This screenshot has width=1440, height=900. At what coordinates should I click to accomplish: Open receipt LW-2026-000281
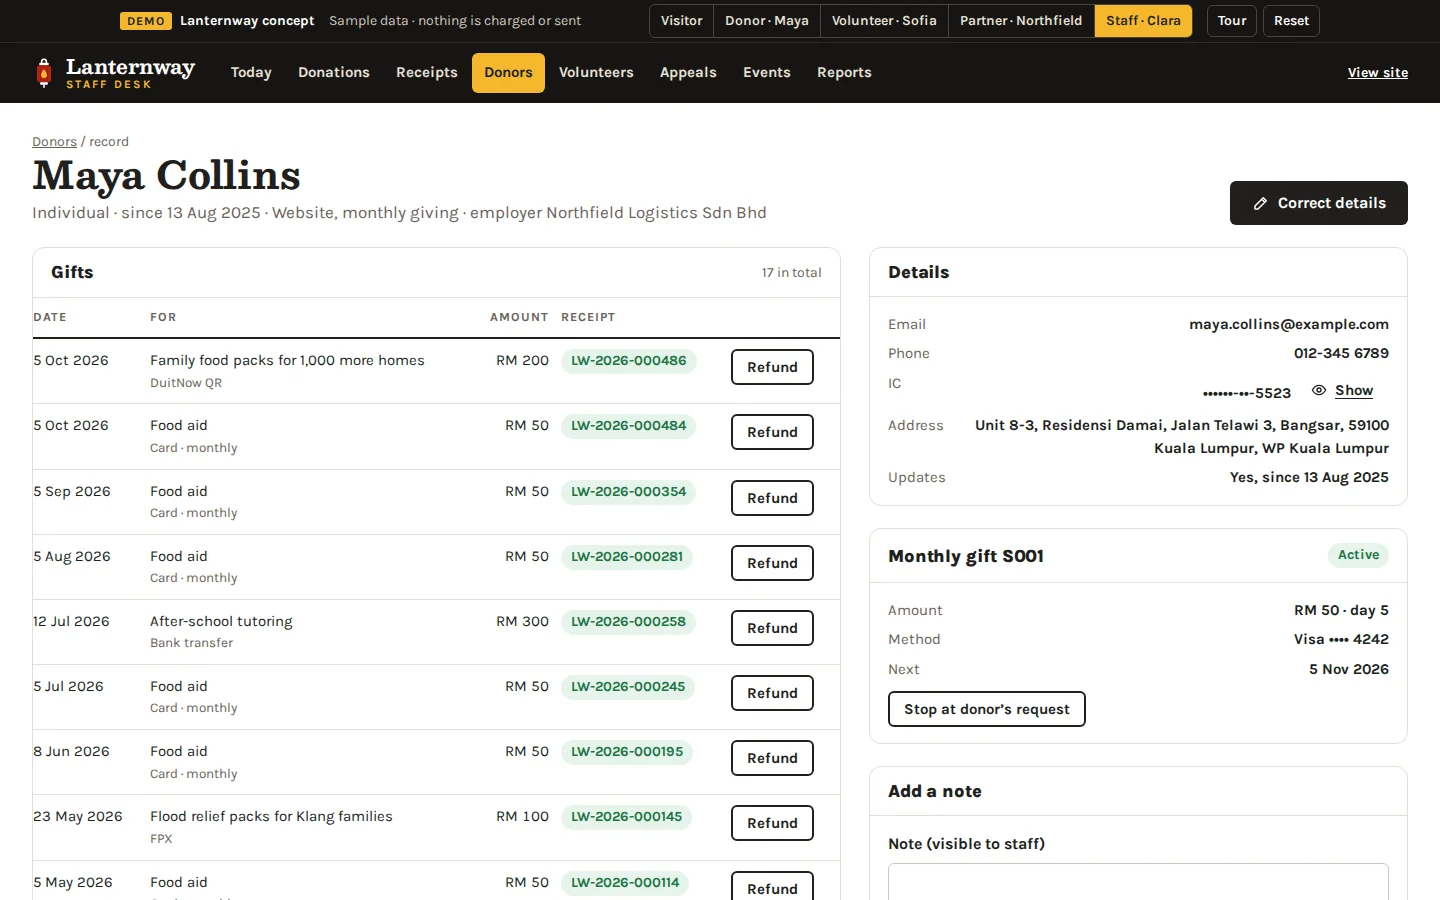[627, 557]
